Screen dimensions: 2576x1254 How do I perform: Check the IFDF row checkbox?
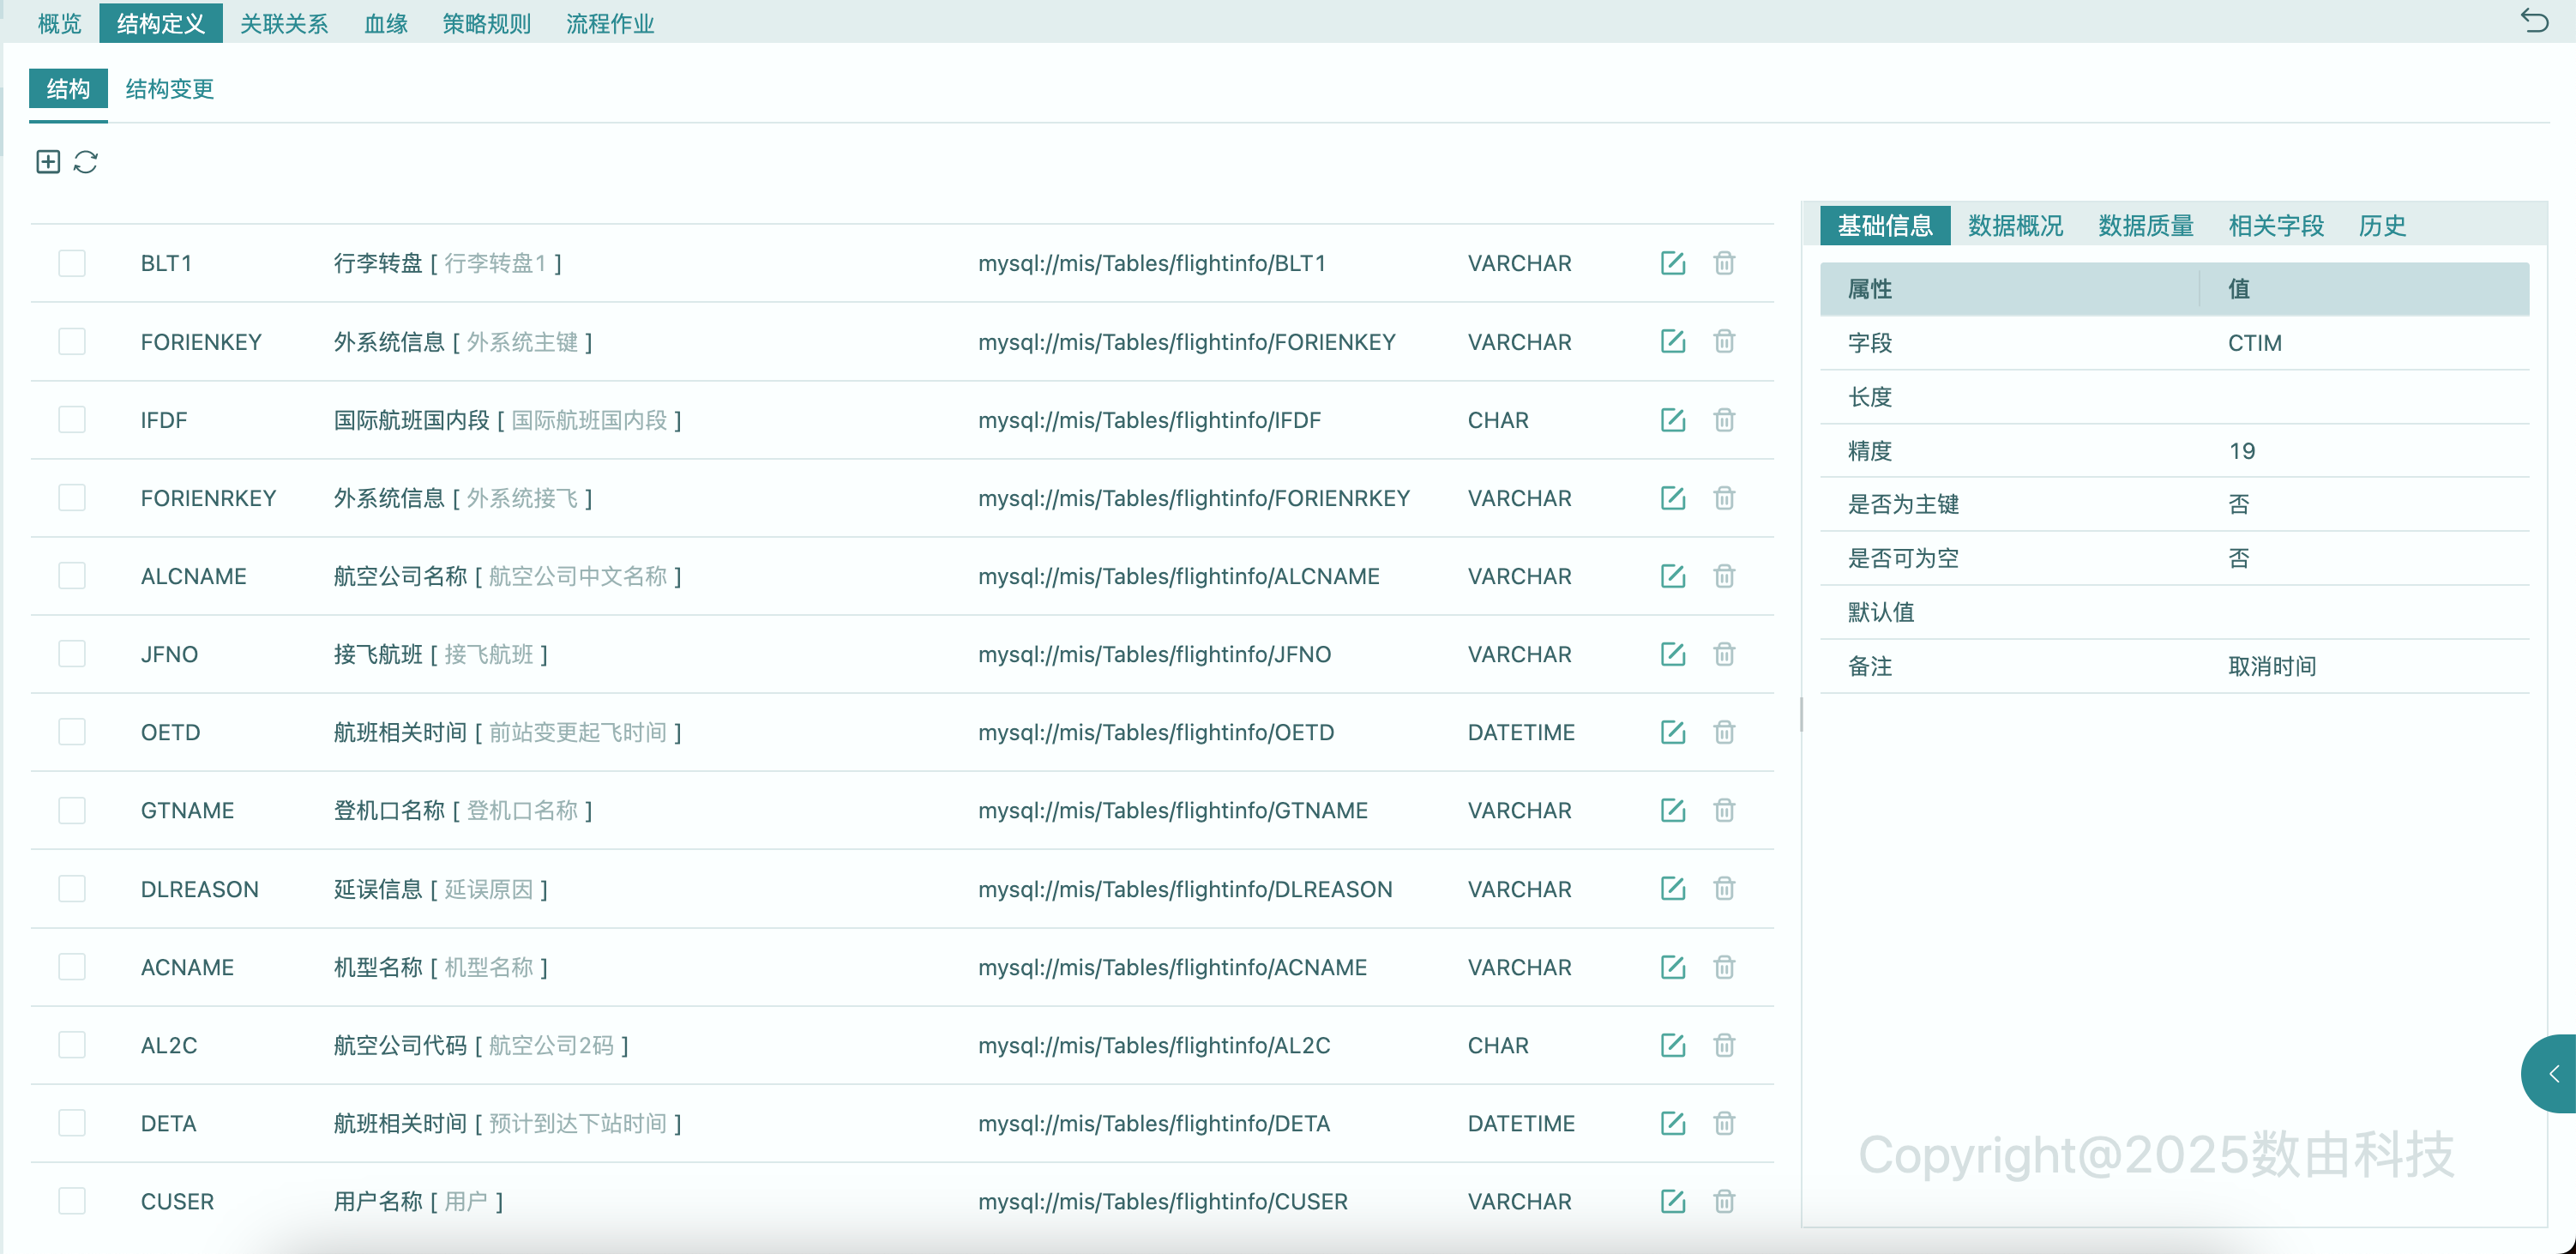[72, 420]
